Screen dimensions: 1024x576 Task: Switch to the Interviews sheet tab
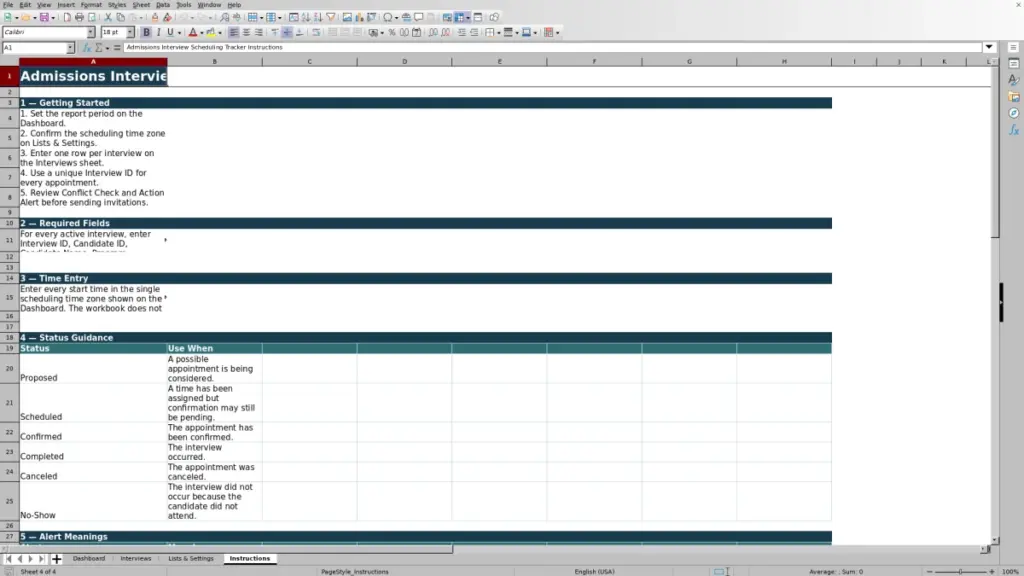(x=136, y=558)
